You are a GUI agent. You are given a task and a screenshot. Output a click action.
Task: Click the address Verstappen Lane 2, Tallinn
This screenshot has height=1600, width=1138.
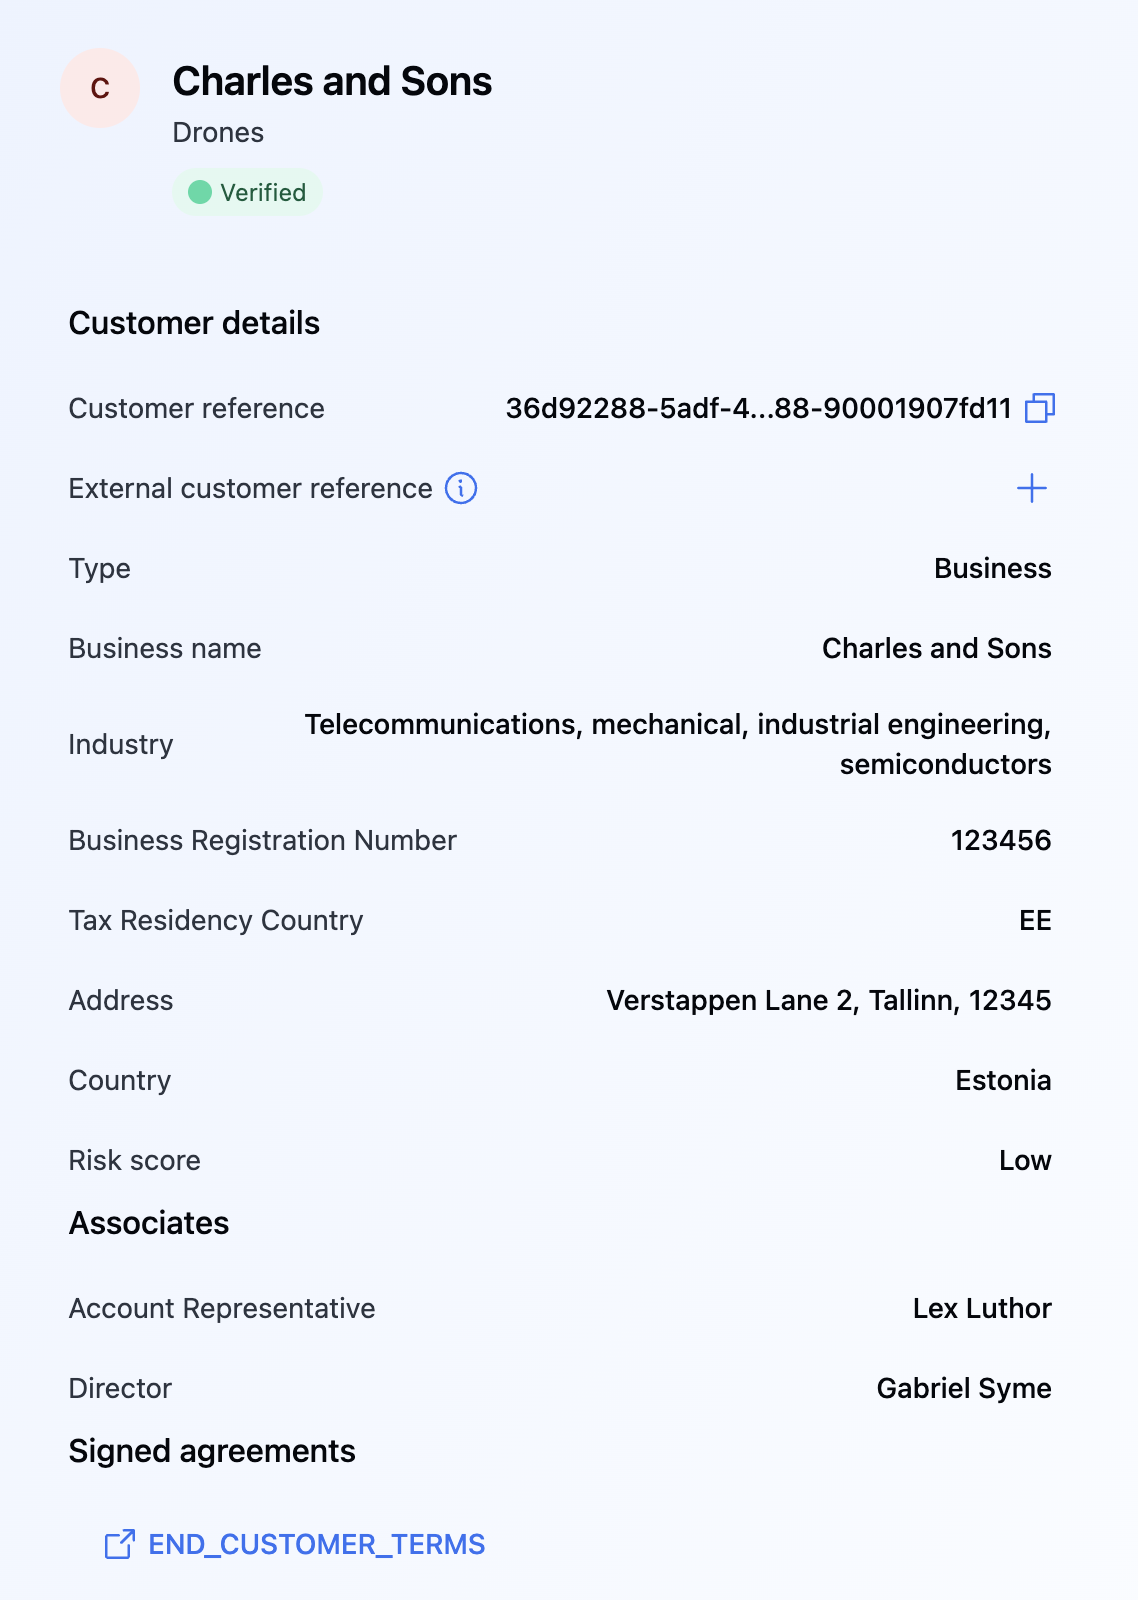pyautogui.click(x=828, y=1000)
